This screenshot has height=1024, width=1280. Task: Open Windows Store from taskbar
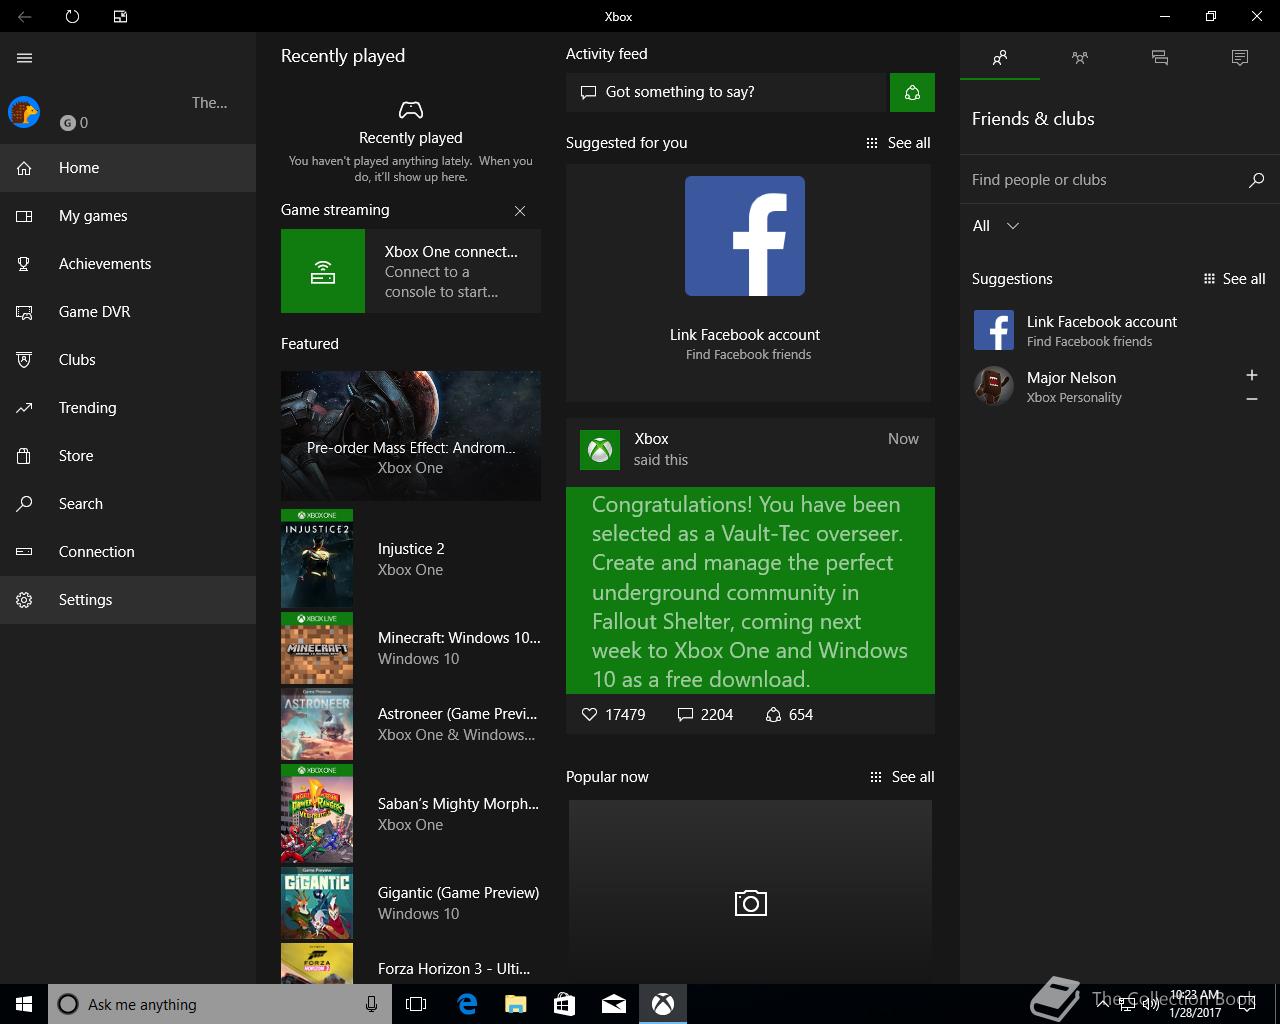pos(564,1004)
